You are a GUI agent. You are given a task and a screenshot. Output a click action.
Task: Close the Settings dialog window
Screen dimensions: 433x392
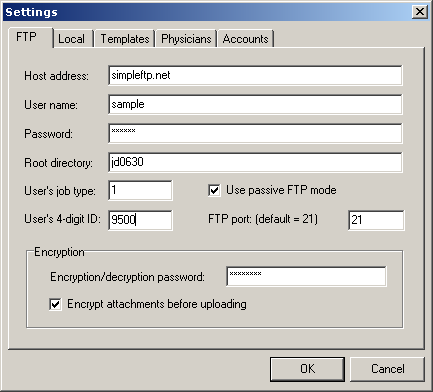pos(420,12)
